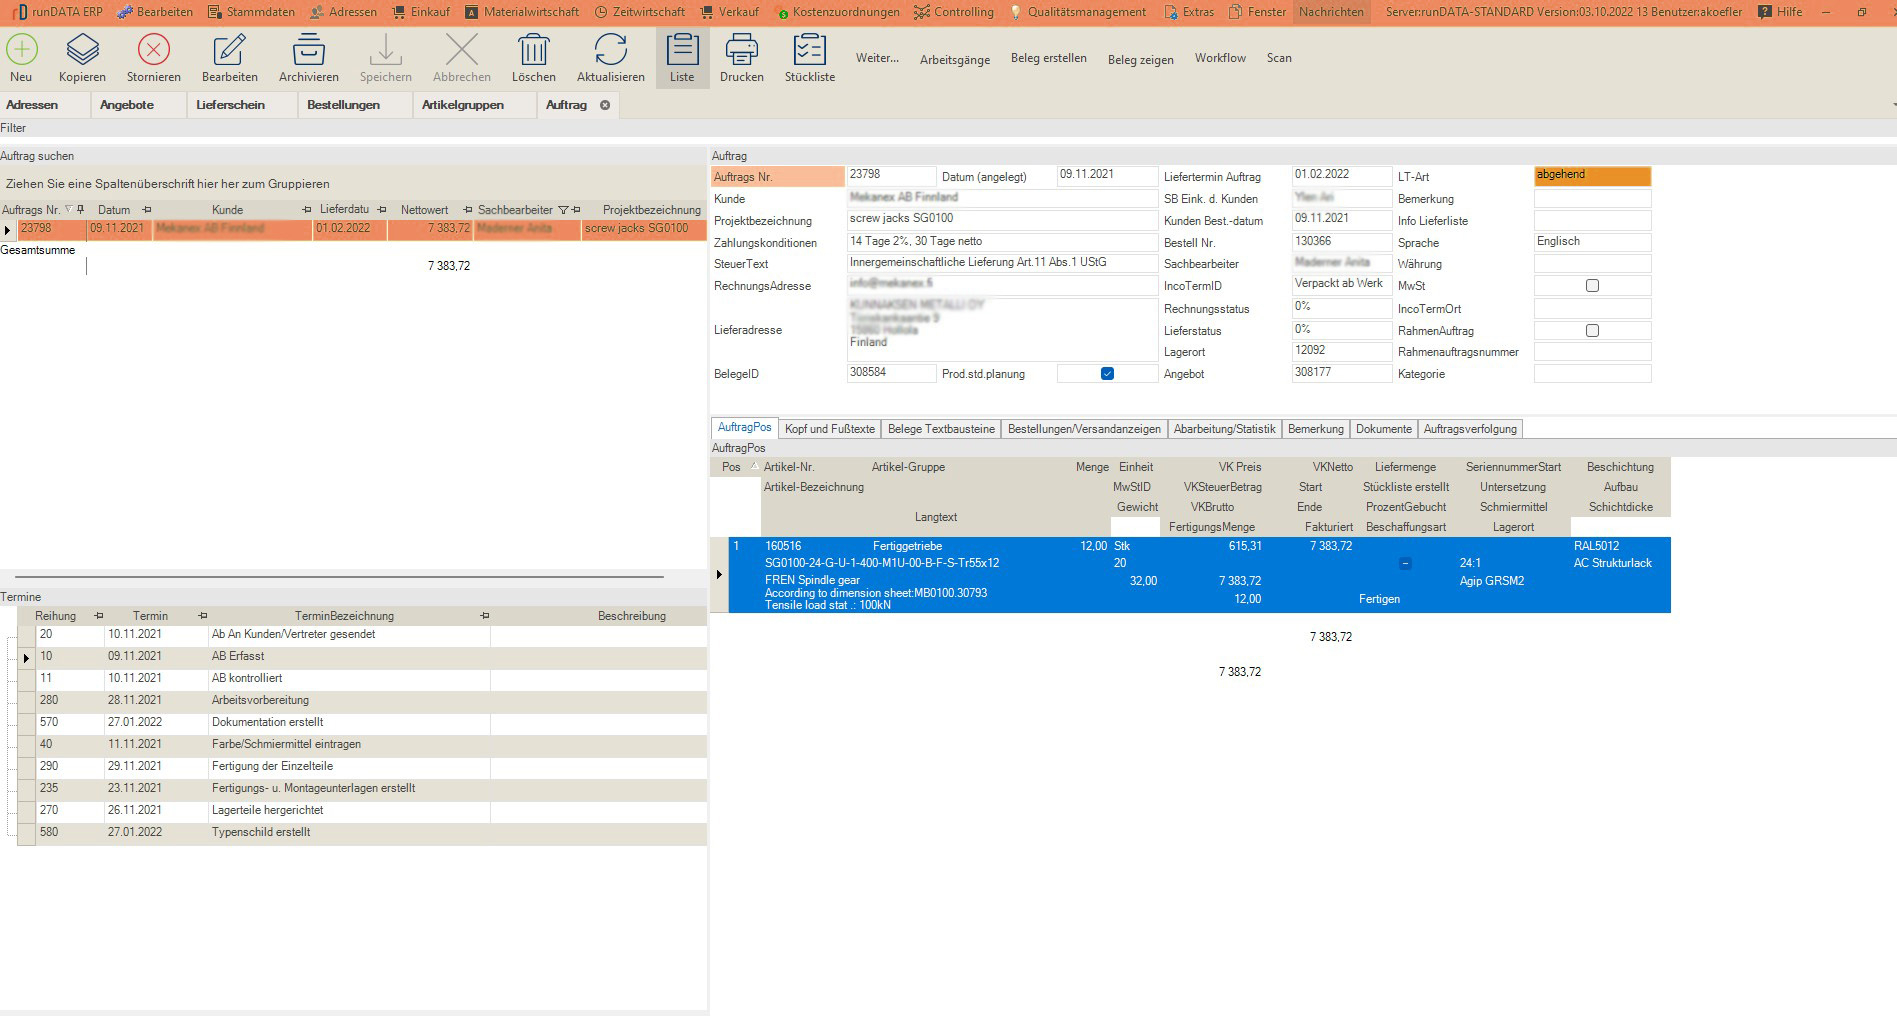Open the Stückliste checklist icon
Image resolution: width=1897 pixels, height=1016 pixels.
coord(810,50)
